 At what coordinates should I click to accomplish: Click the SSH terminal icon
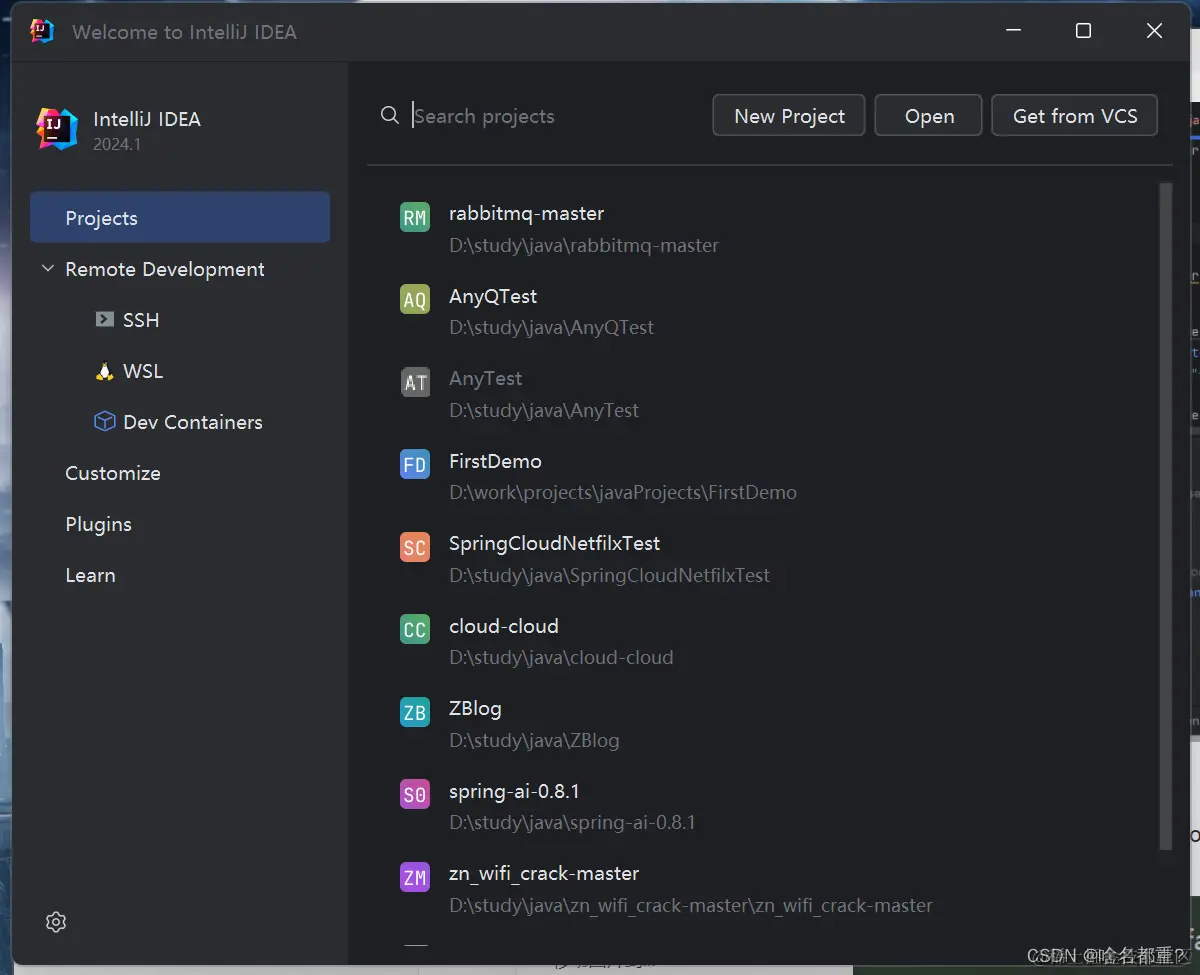(104, 319)
